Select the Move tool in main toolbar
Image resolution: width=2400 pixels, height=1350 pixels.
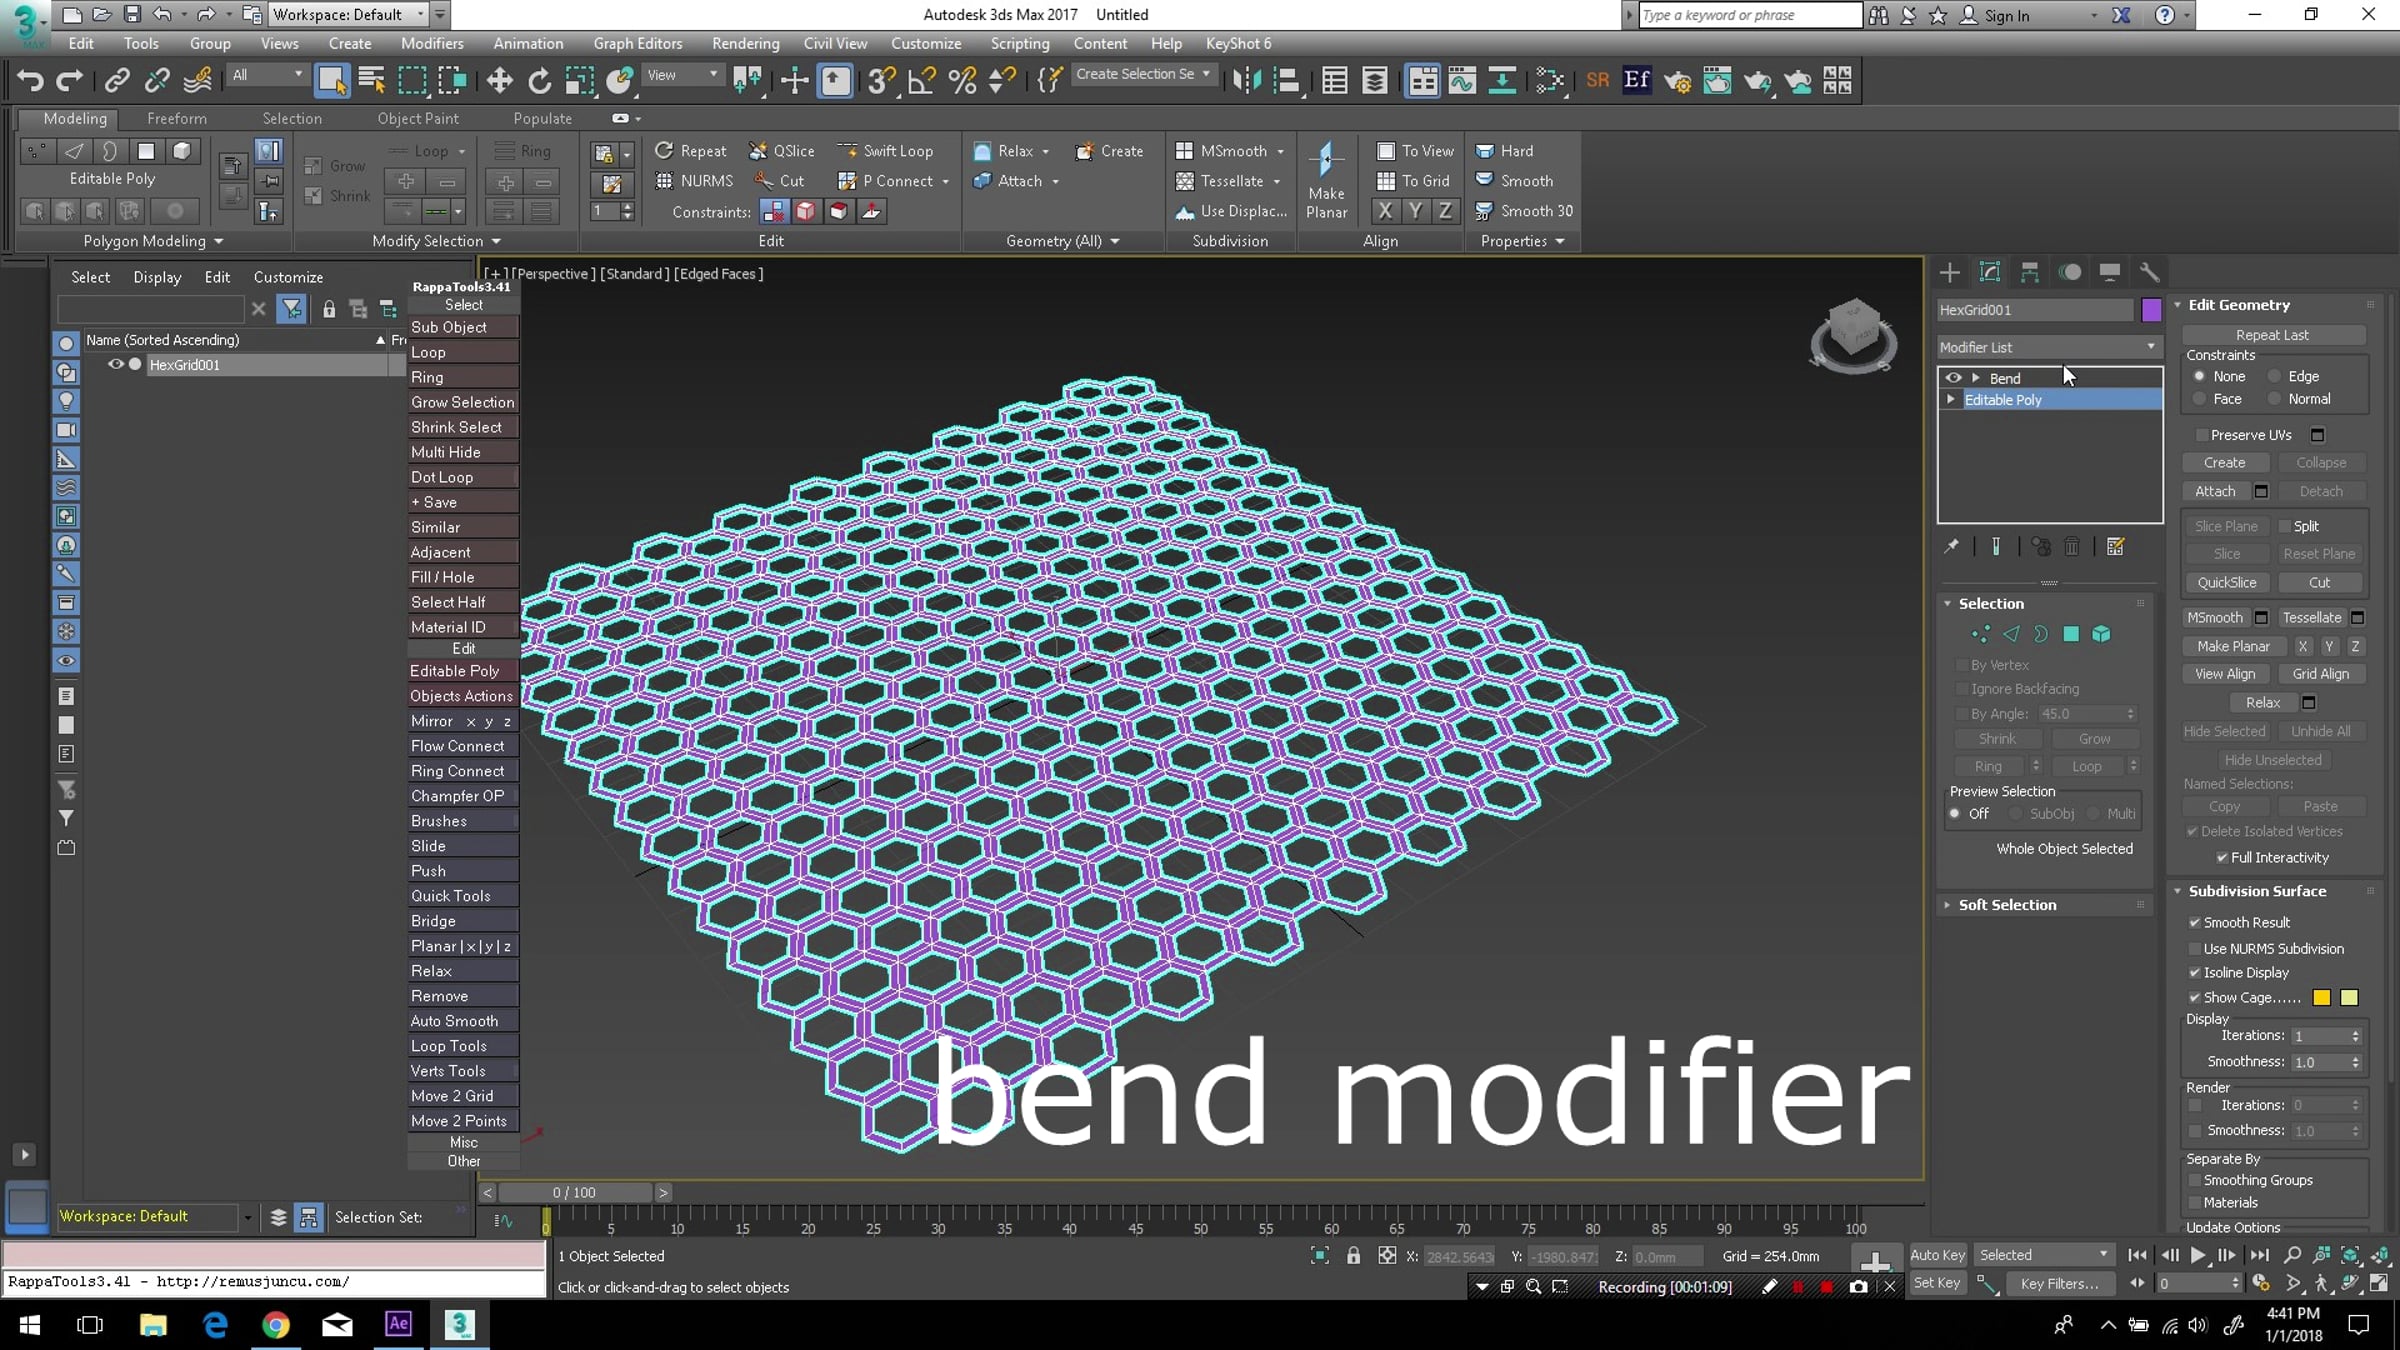click(x=499, y=80)
